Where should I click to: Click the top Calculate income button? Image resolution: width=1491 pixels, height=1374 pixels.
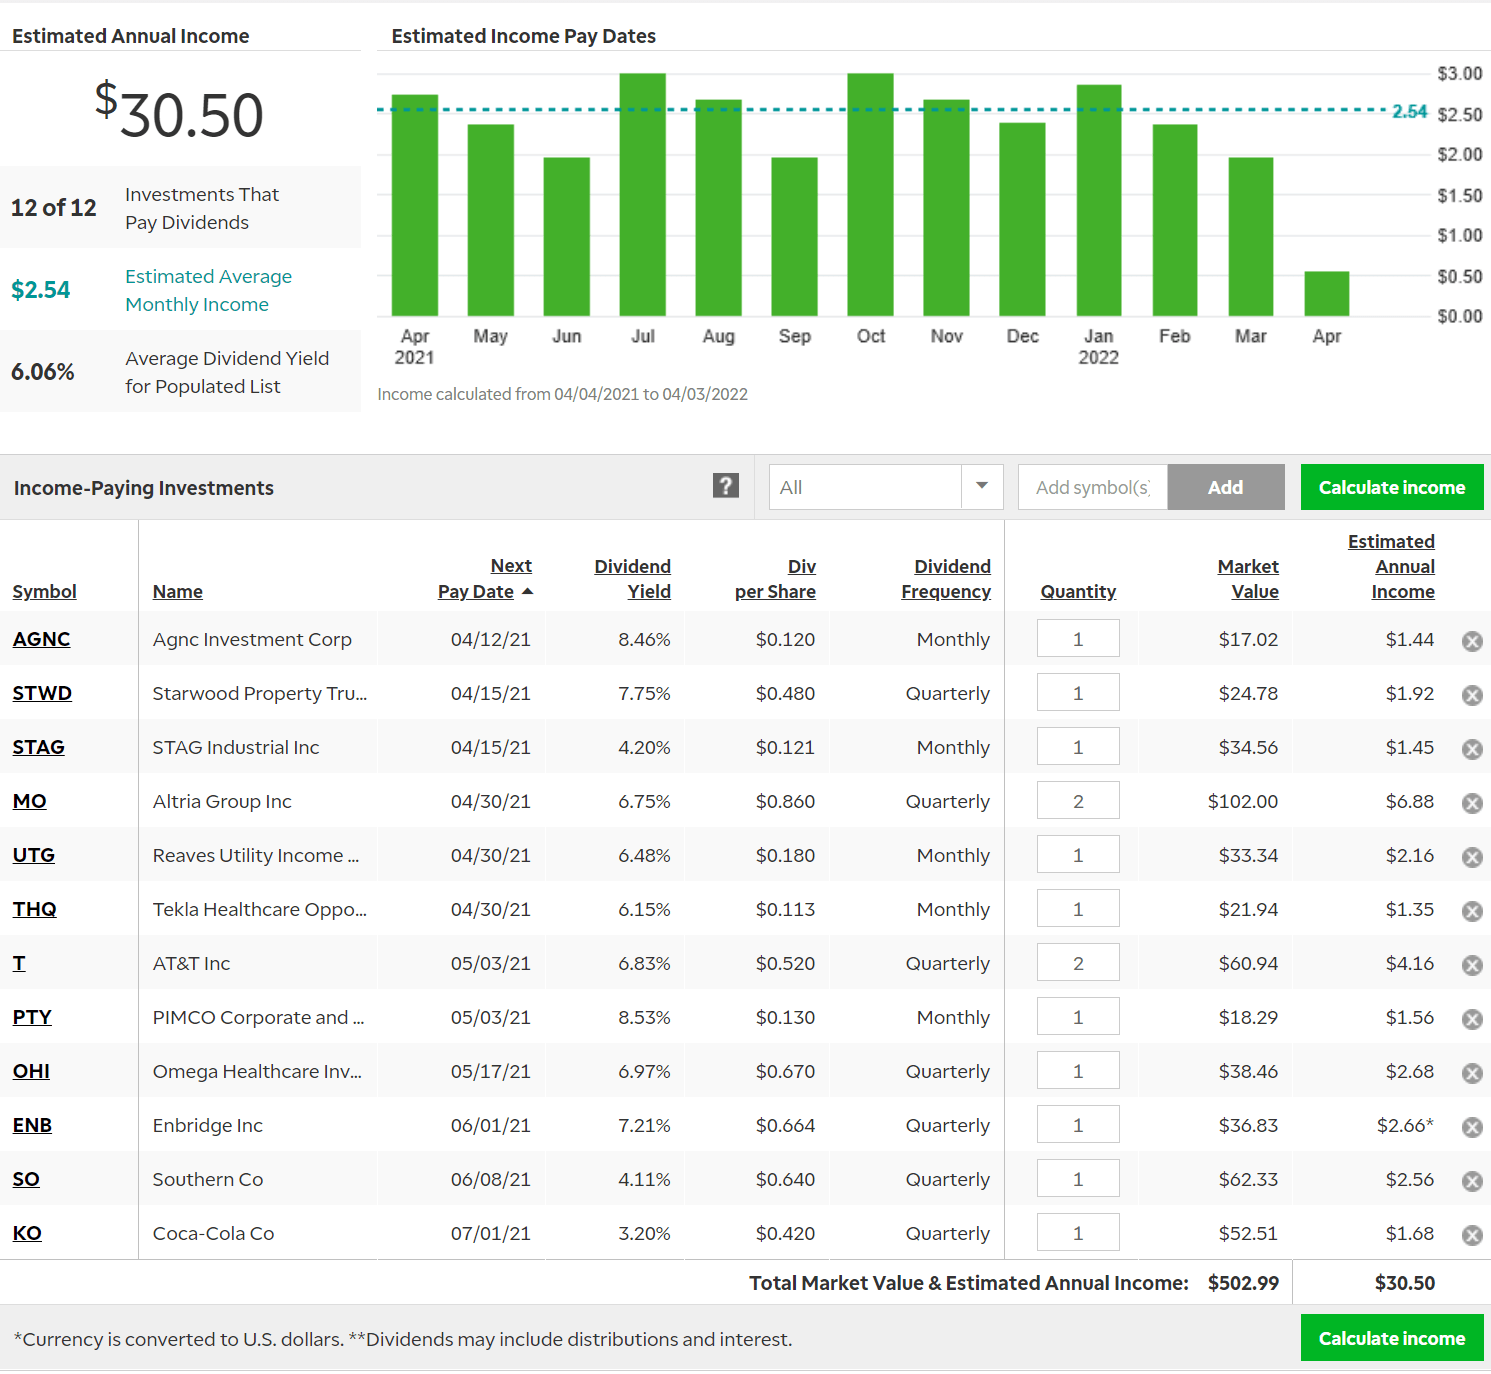[x=1392, y=487]
